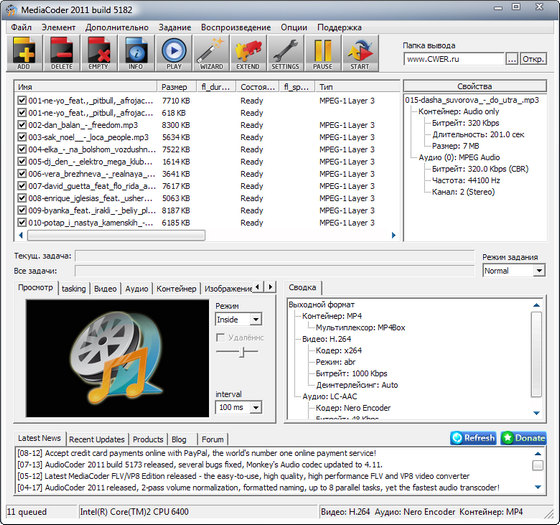Click the 'Имя' column header
Image resolution: width=560 pixels, height=525 pixels.
click(x=85, y=87)
